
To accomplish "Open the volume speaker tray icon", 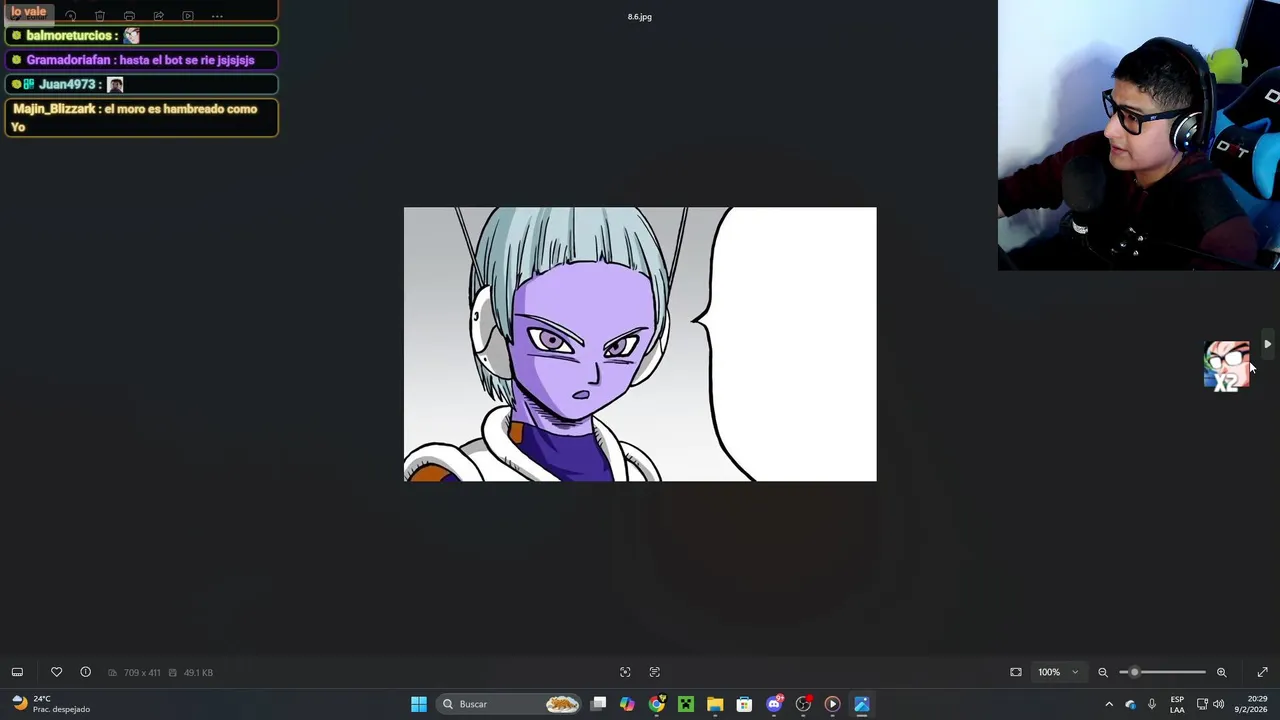I will [x=1218, y=704].
